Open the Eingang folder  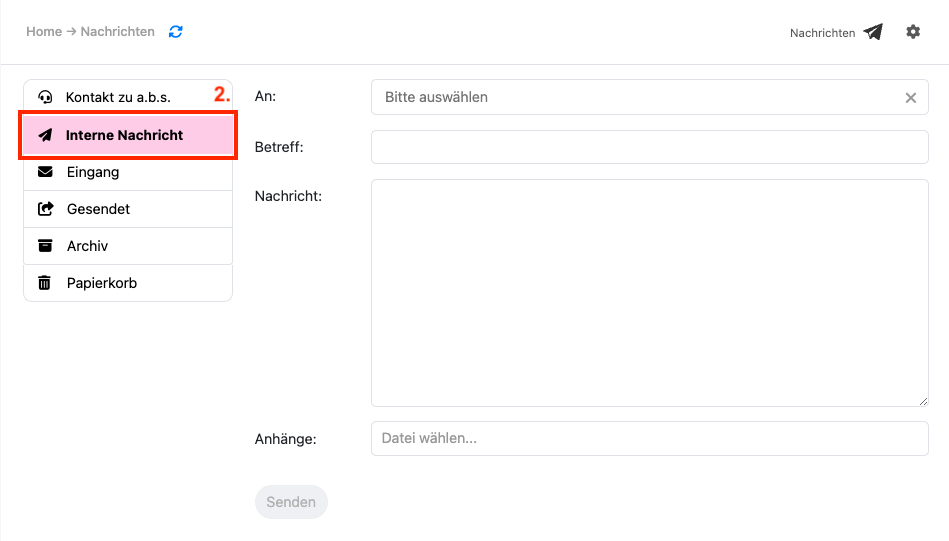point(93,172)
